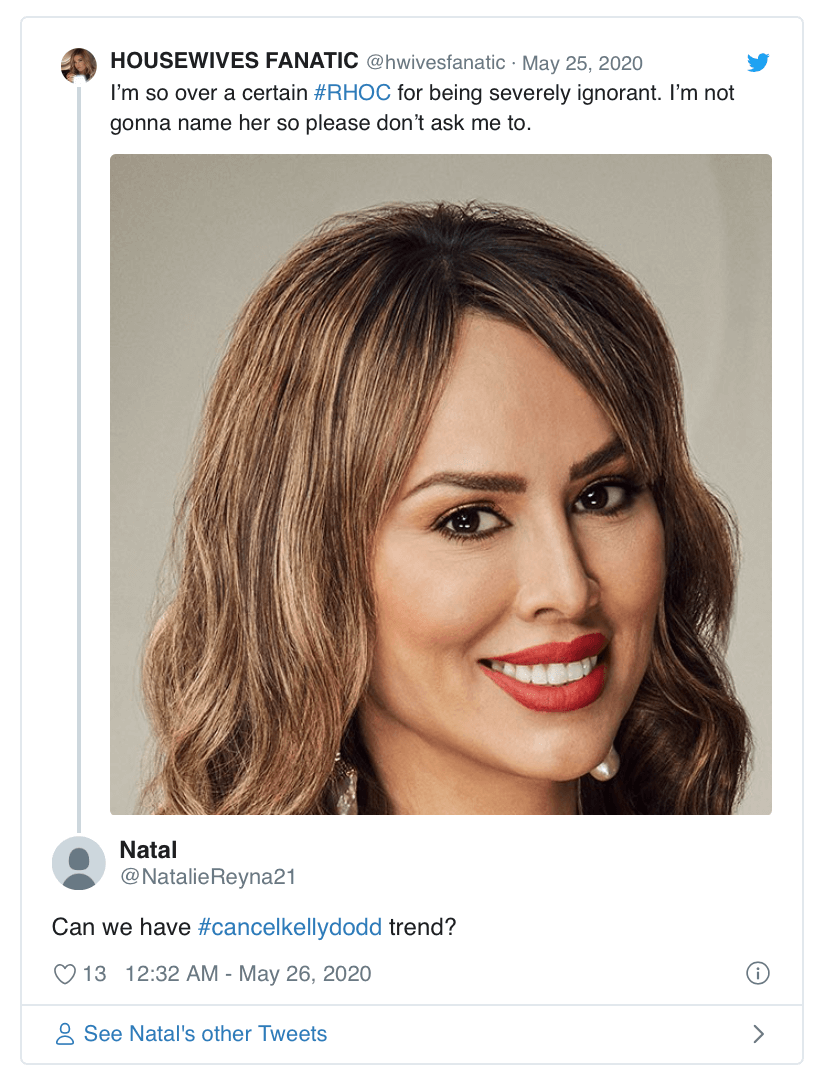
Task: Click the HOUSEWIVES FANATIC display name
Action: coord(234,62)
